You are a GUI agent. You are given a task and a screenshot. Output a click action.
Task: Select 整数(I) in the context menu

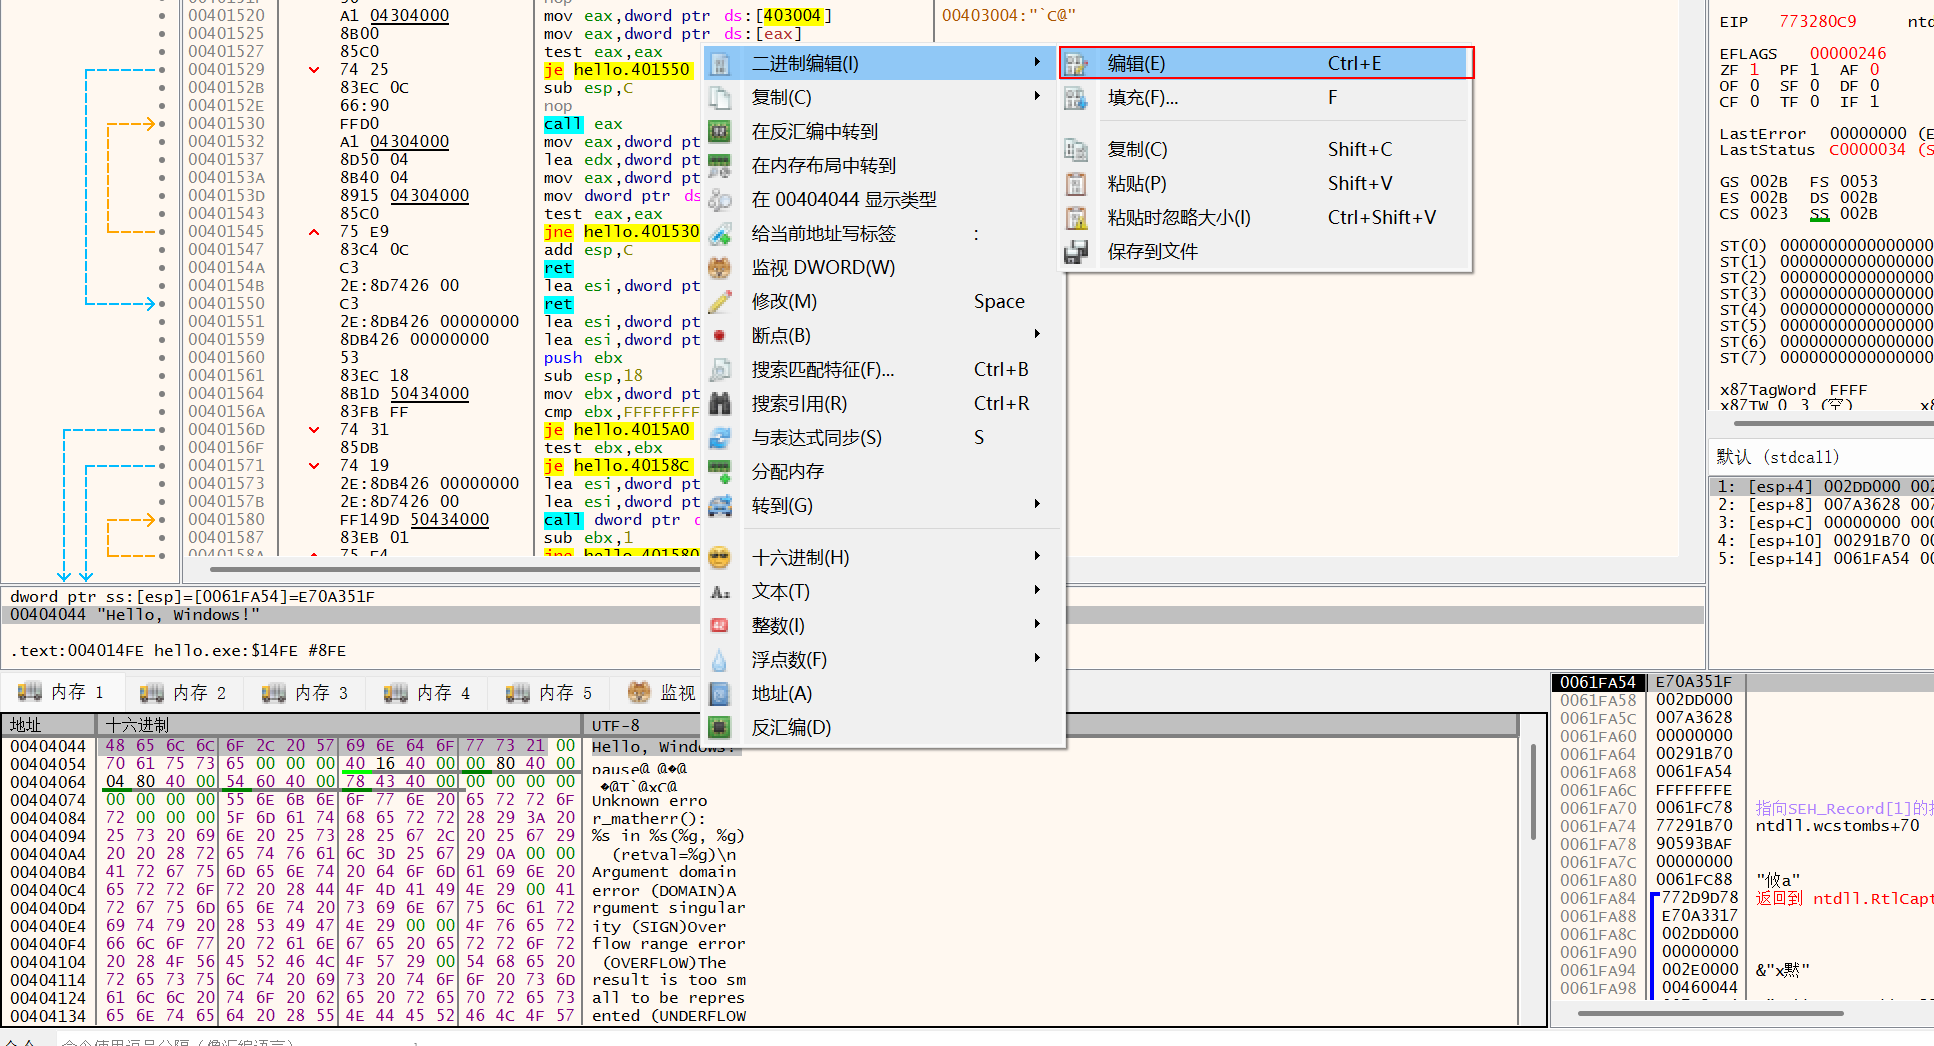(x=884, y=626)
